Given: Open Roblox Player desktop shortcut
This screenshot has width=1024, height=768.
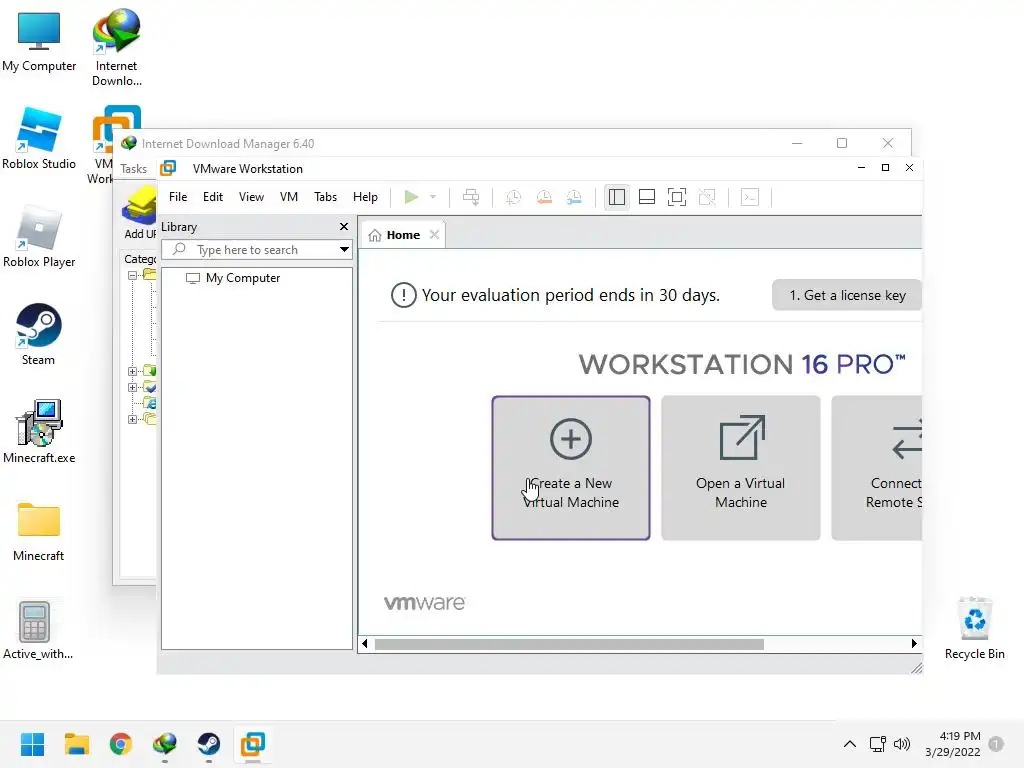Looking at the screenshot, I should 39,236.
